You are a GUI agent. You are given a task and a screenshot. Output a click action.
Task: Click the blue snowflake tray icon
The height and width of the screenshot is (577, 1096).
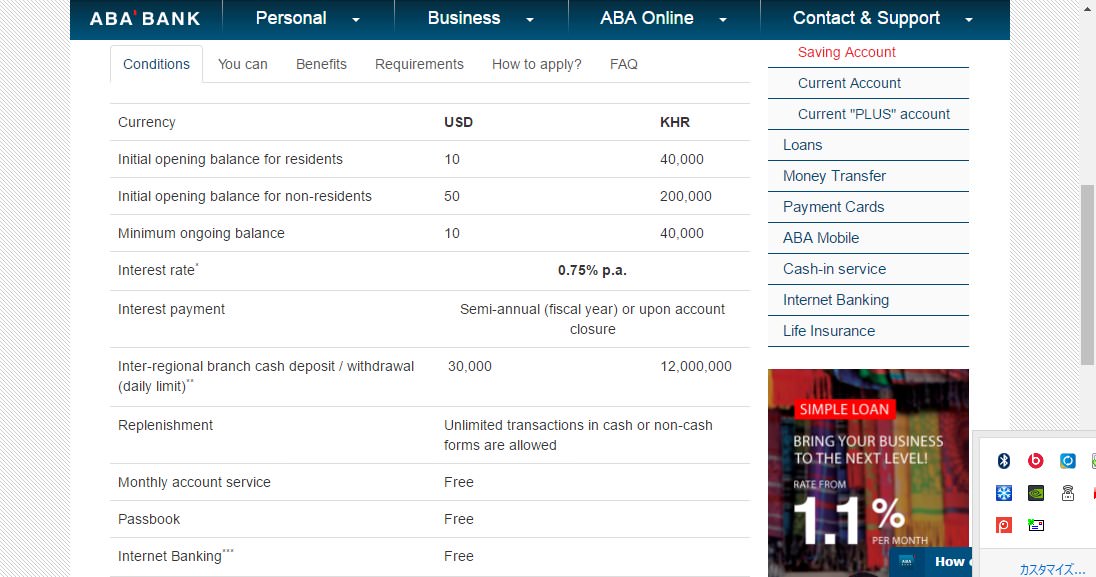coord(1004,493)
